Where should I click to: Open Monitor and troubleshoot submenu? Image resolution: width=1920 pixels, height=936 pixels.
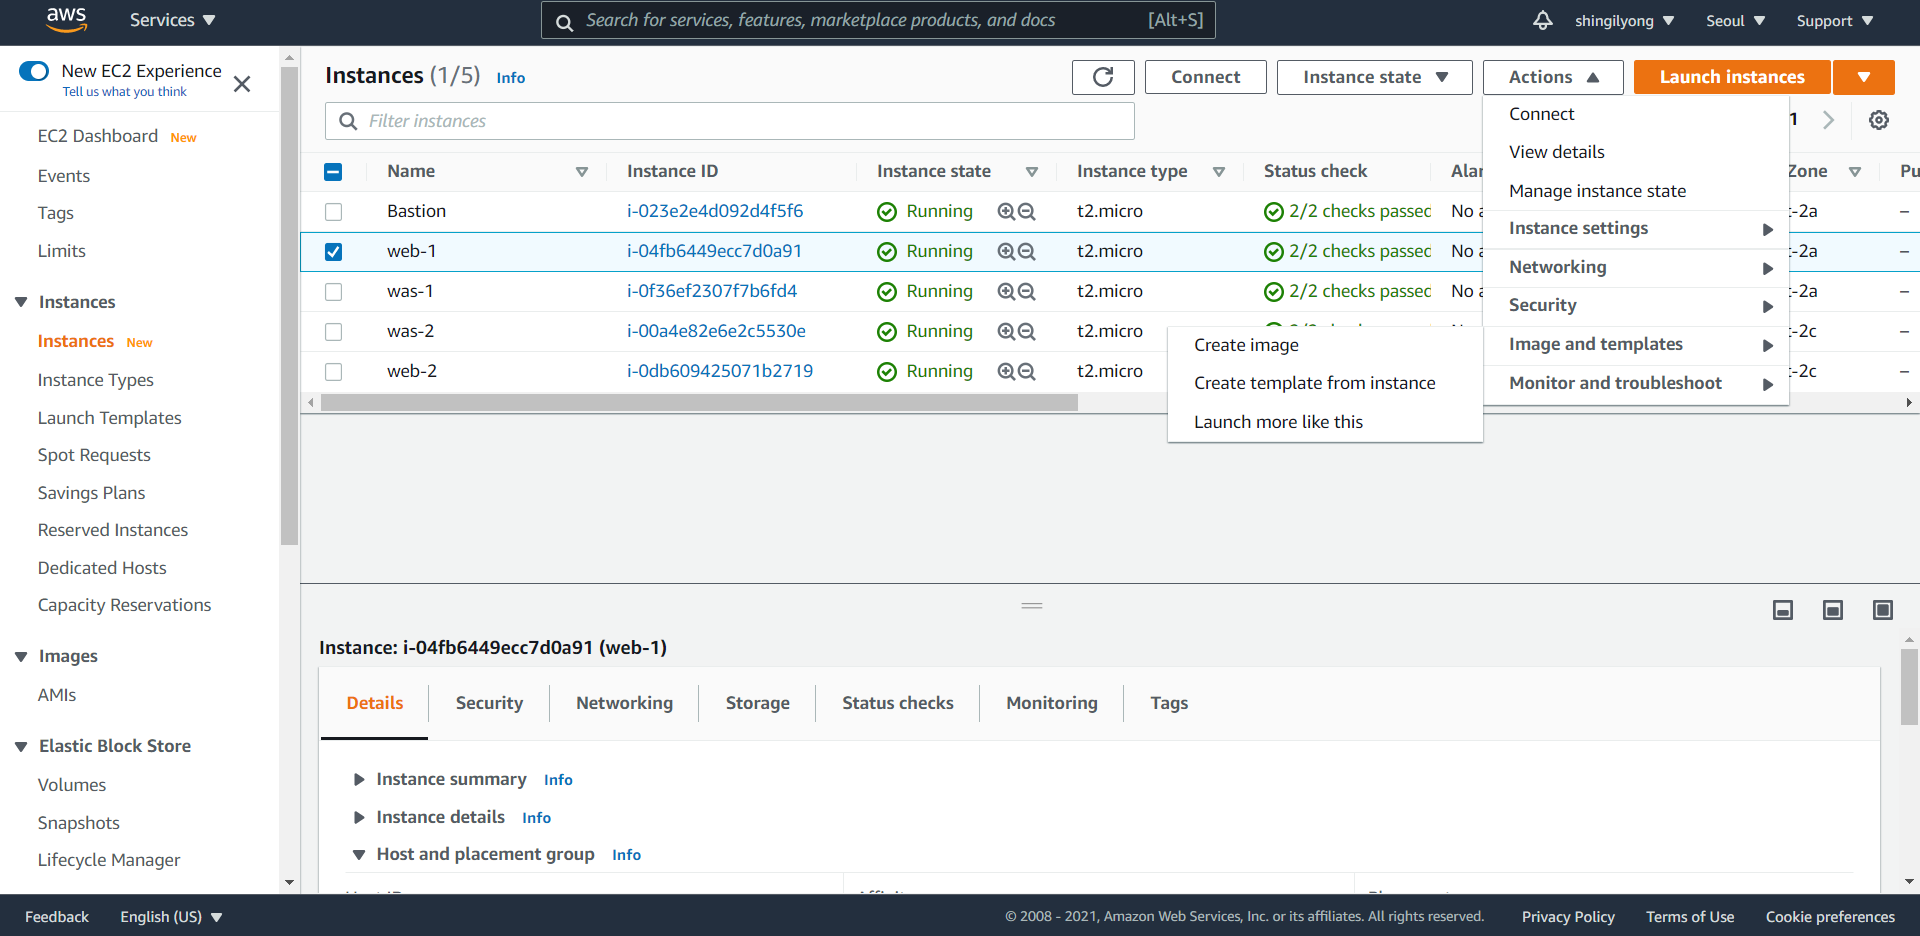[x=1636, y=384]
